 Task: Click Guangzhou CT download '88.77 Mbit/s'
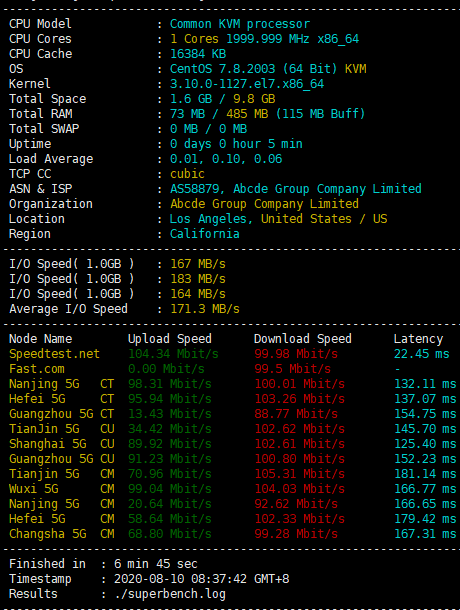click(x=296, y=414)
